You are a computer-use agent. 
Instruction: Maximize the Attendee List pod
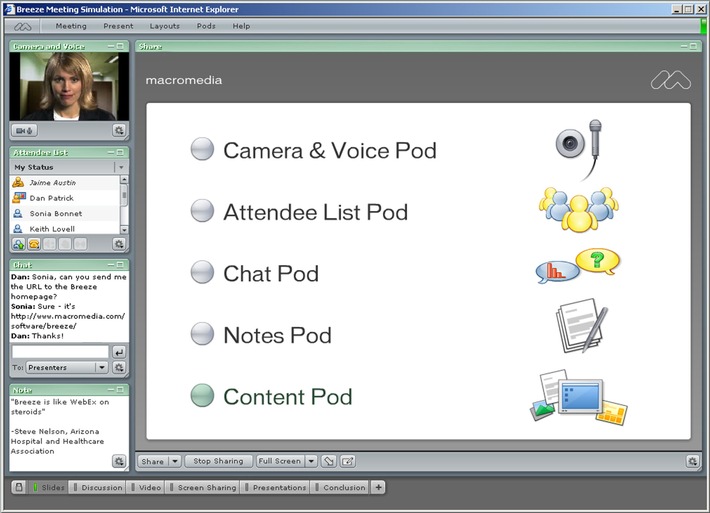120,153
